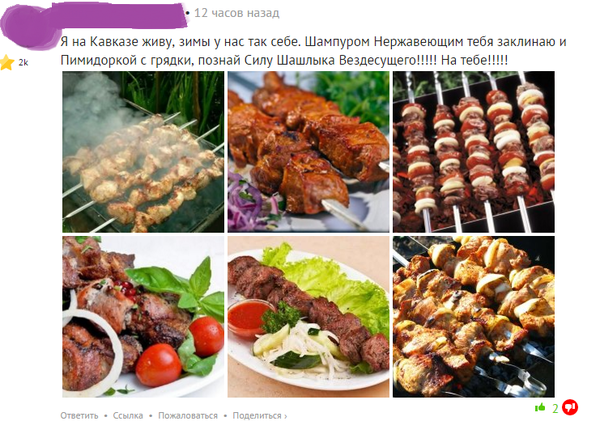Click the 2k rating count
Viewport: 600px width, 438px height.
(x=23, y=63)
